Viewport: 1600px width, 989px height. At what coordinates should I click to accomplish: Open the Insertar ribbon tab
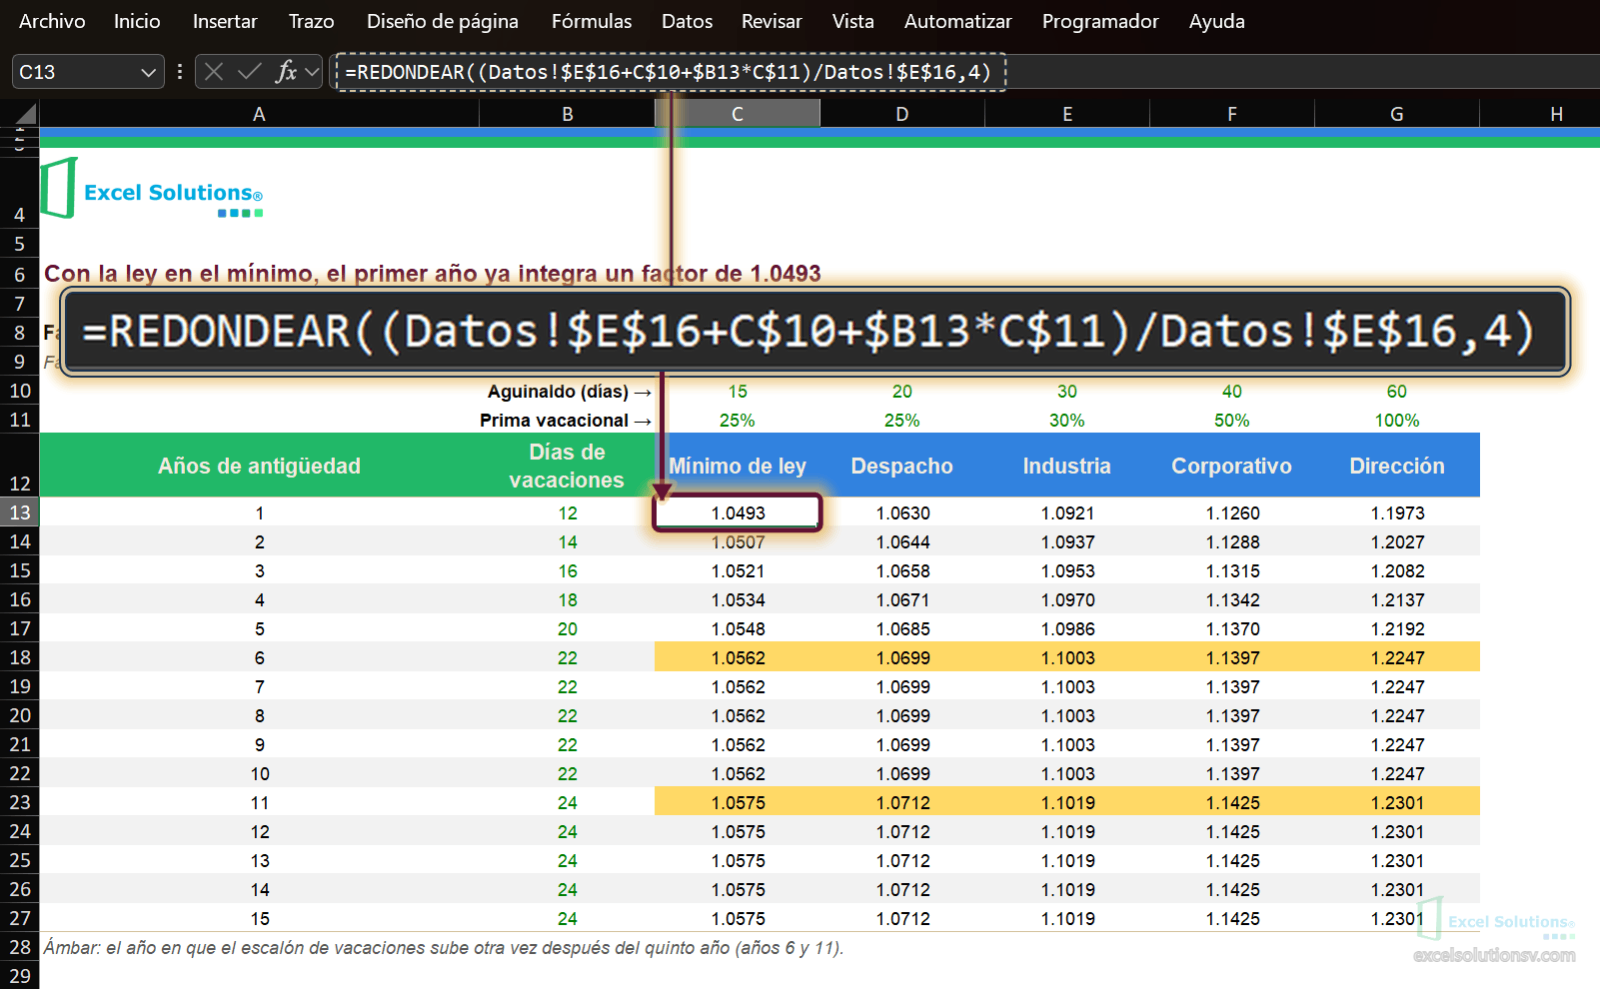coord(225,21)
